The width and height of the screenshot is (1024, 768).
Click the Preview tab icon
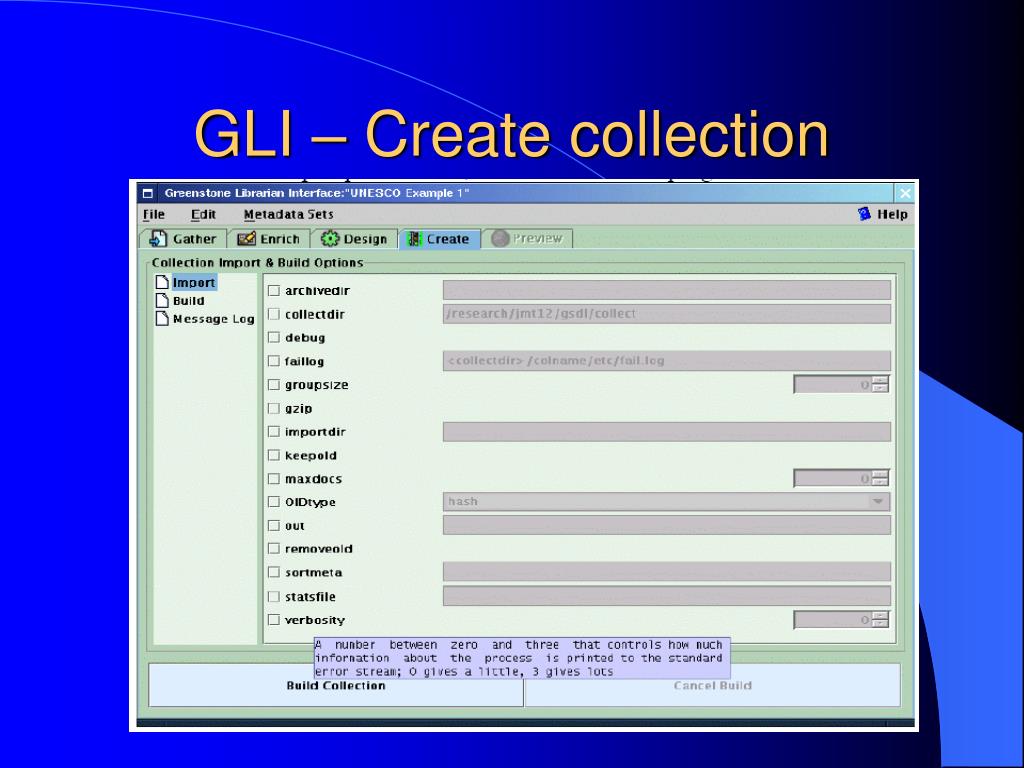(500, 239)
